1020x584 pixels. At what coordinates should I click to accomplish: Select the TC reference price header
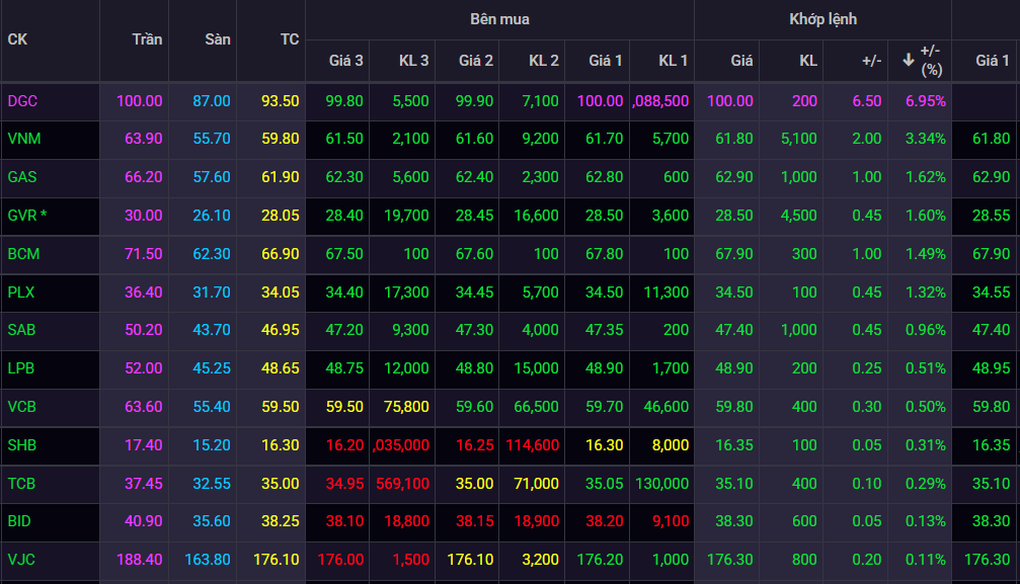click(x=289, y=39)
